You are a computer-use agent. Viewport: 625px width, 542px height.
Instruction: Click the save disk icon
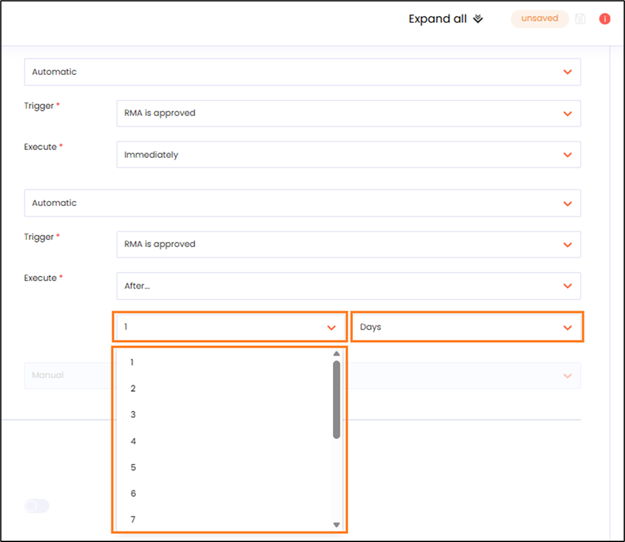[x=581, y=19]
